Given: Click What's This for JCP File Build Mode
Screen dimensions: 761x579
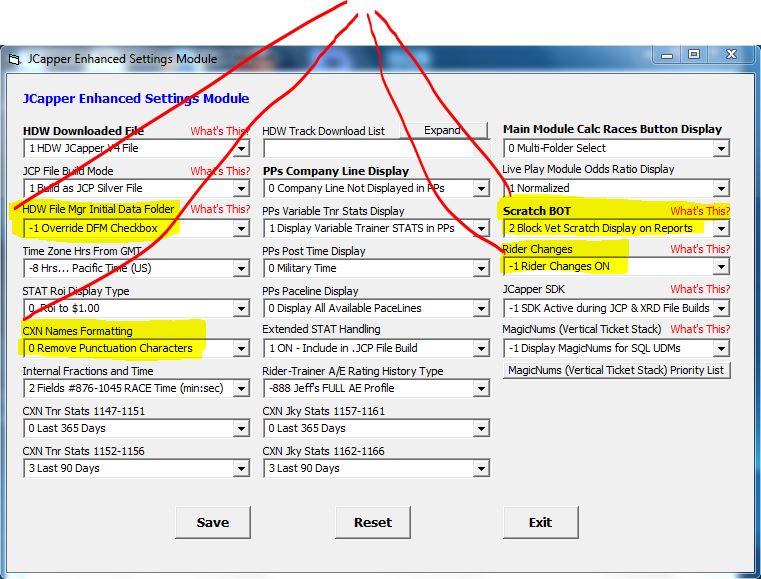Looking at the screenshot, I should 220,171.
